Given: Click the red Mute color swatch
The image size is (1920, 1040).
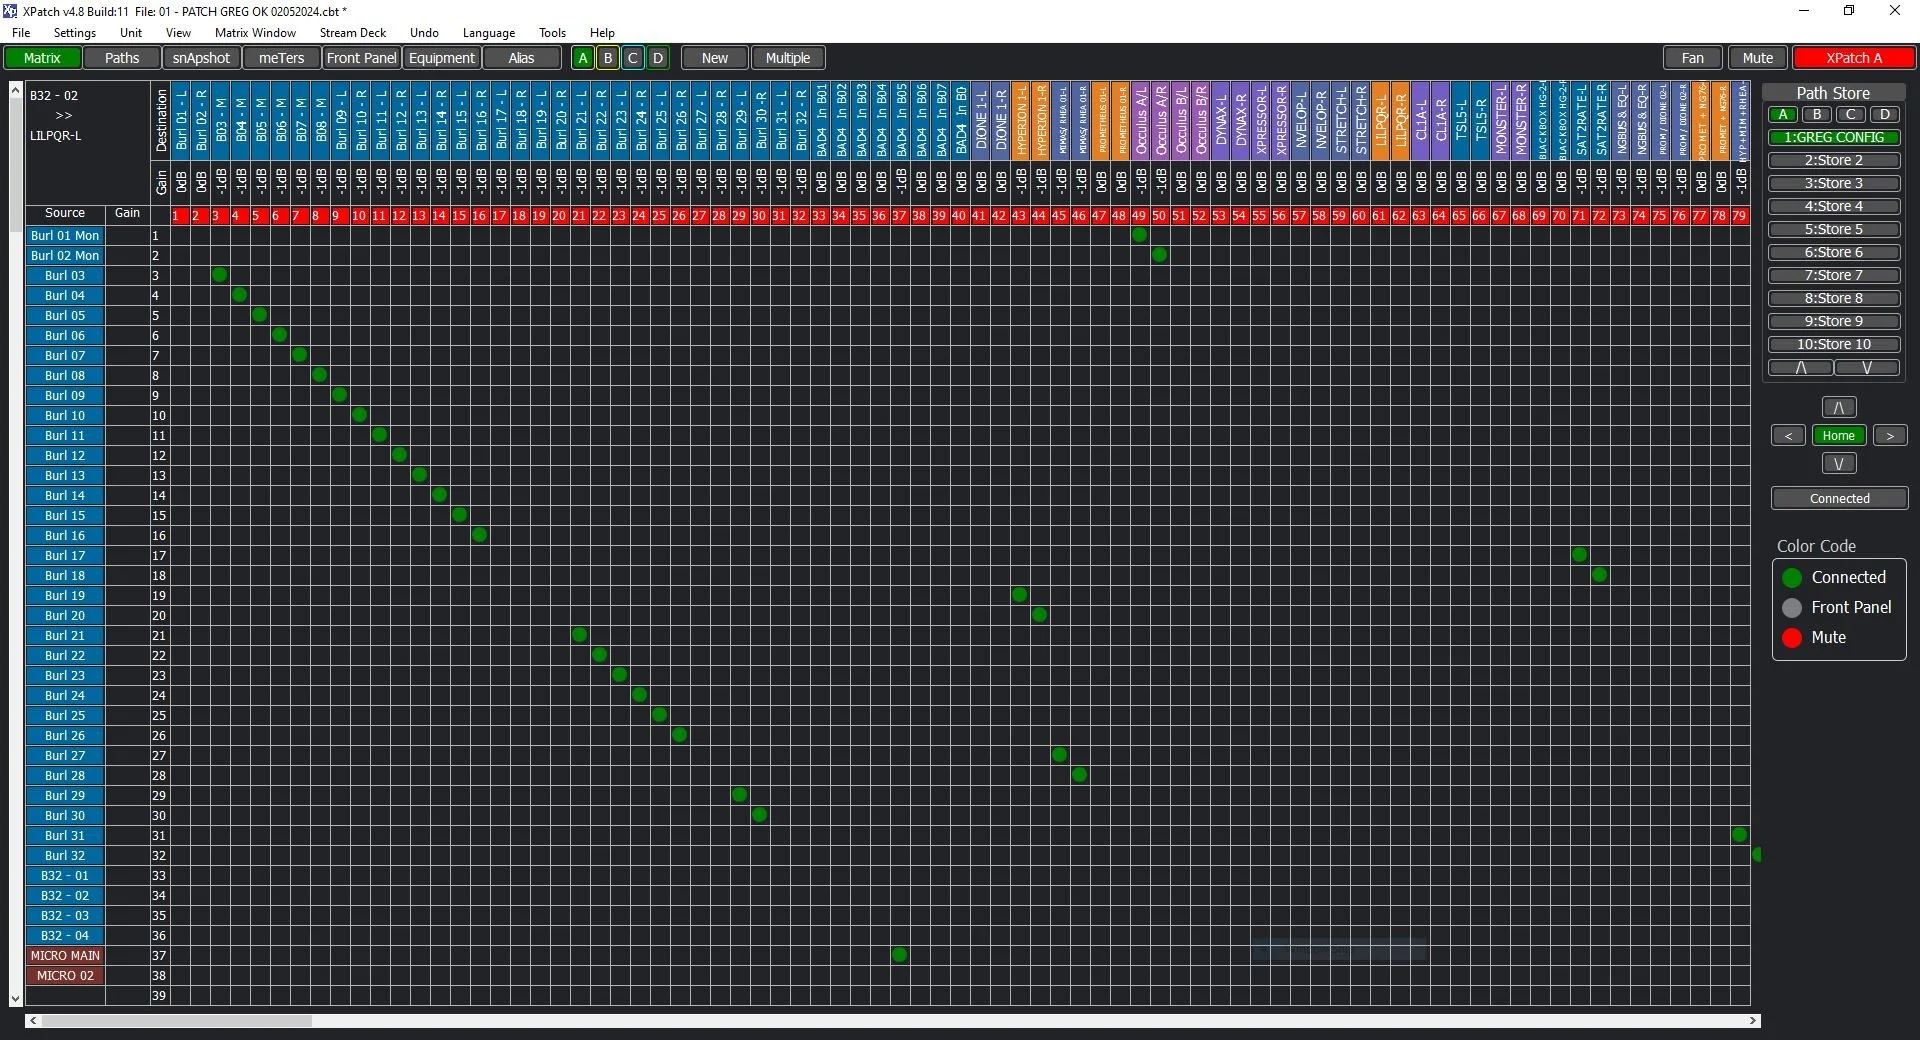Looking at the screenshot, I should (x=1792, y=638).
